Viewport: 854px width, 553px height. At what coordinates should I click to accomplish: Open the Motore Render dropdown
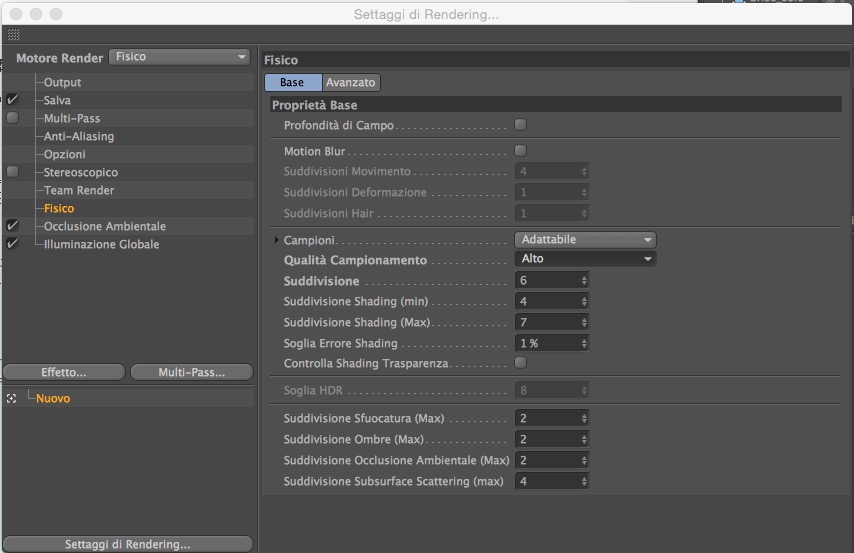(179, 57)
